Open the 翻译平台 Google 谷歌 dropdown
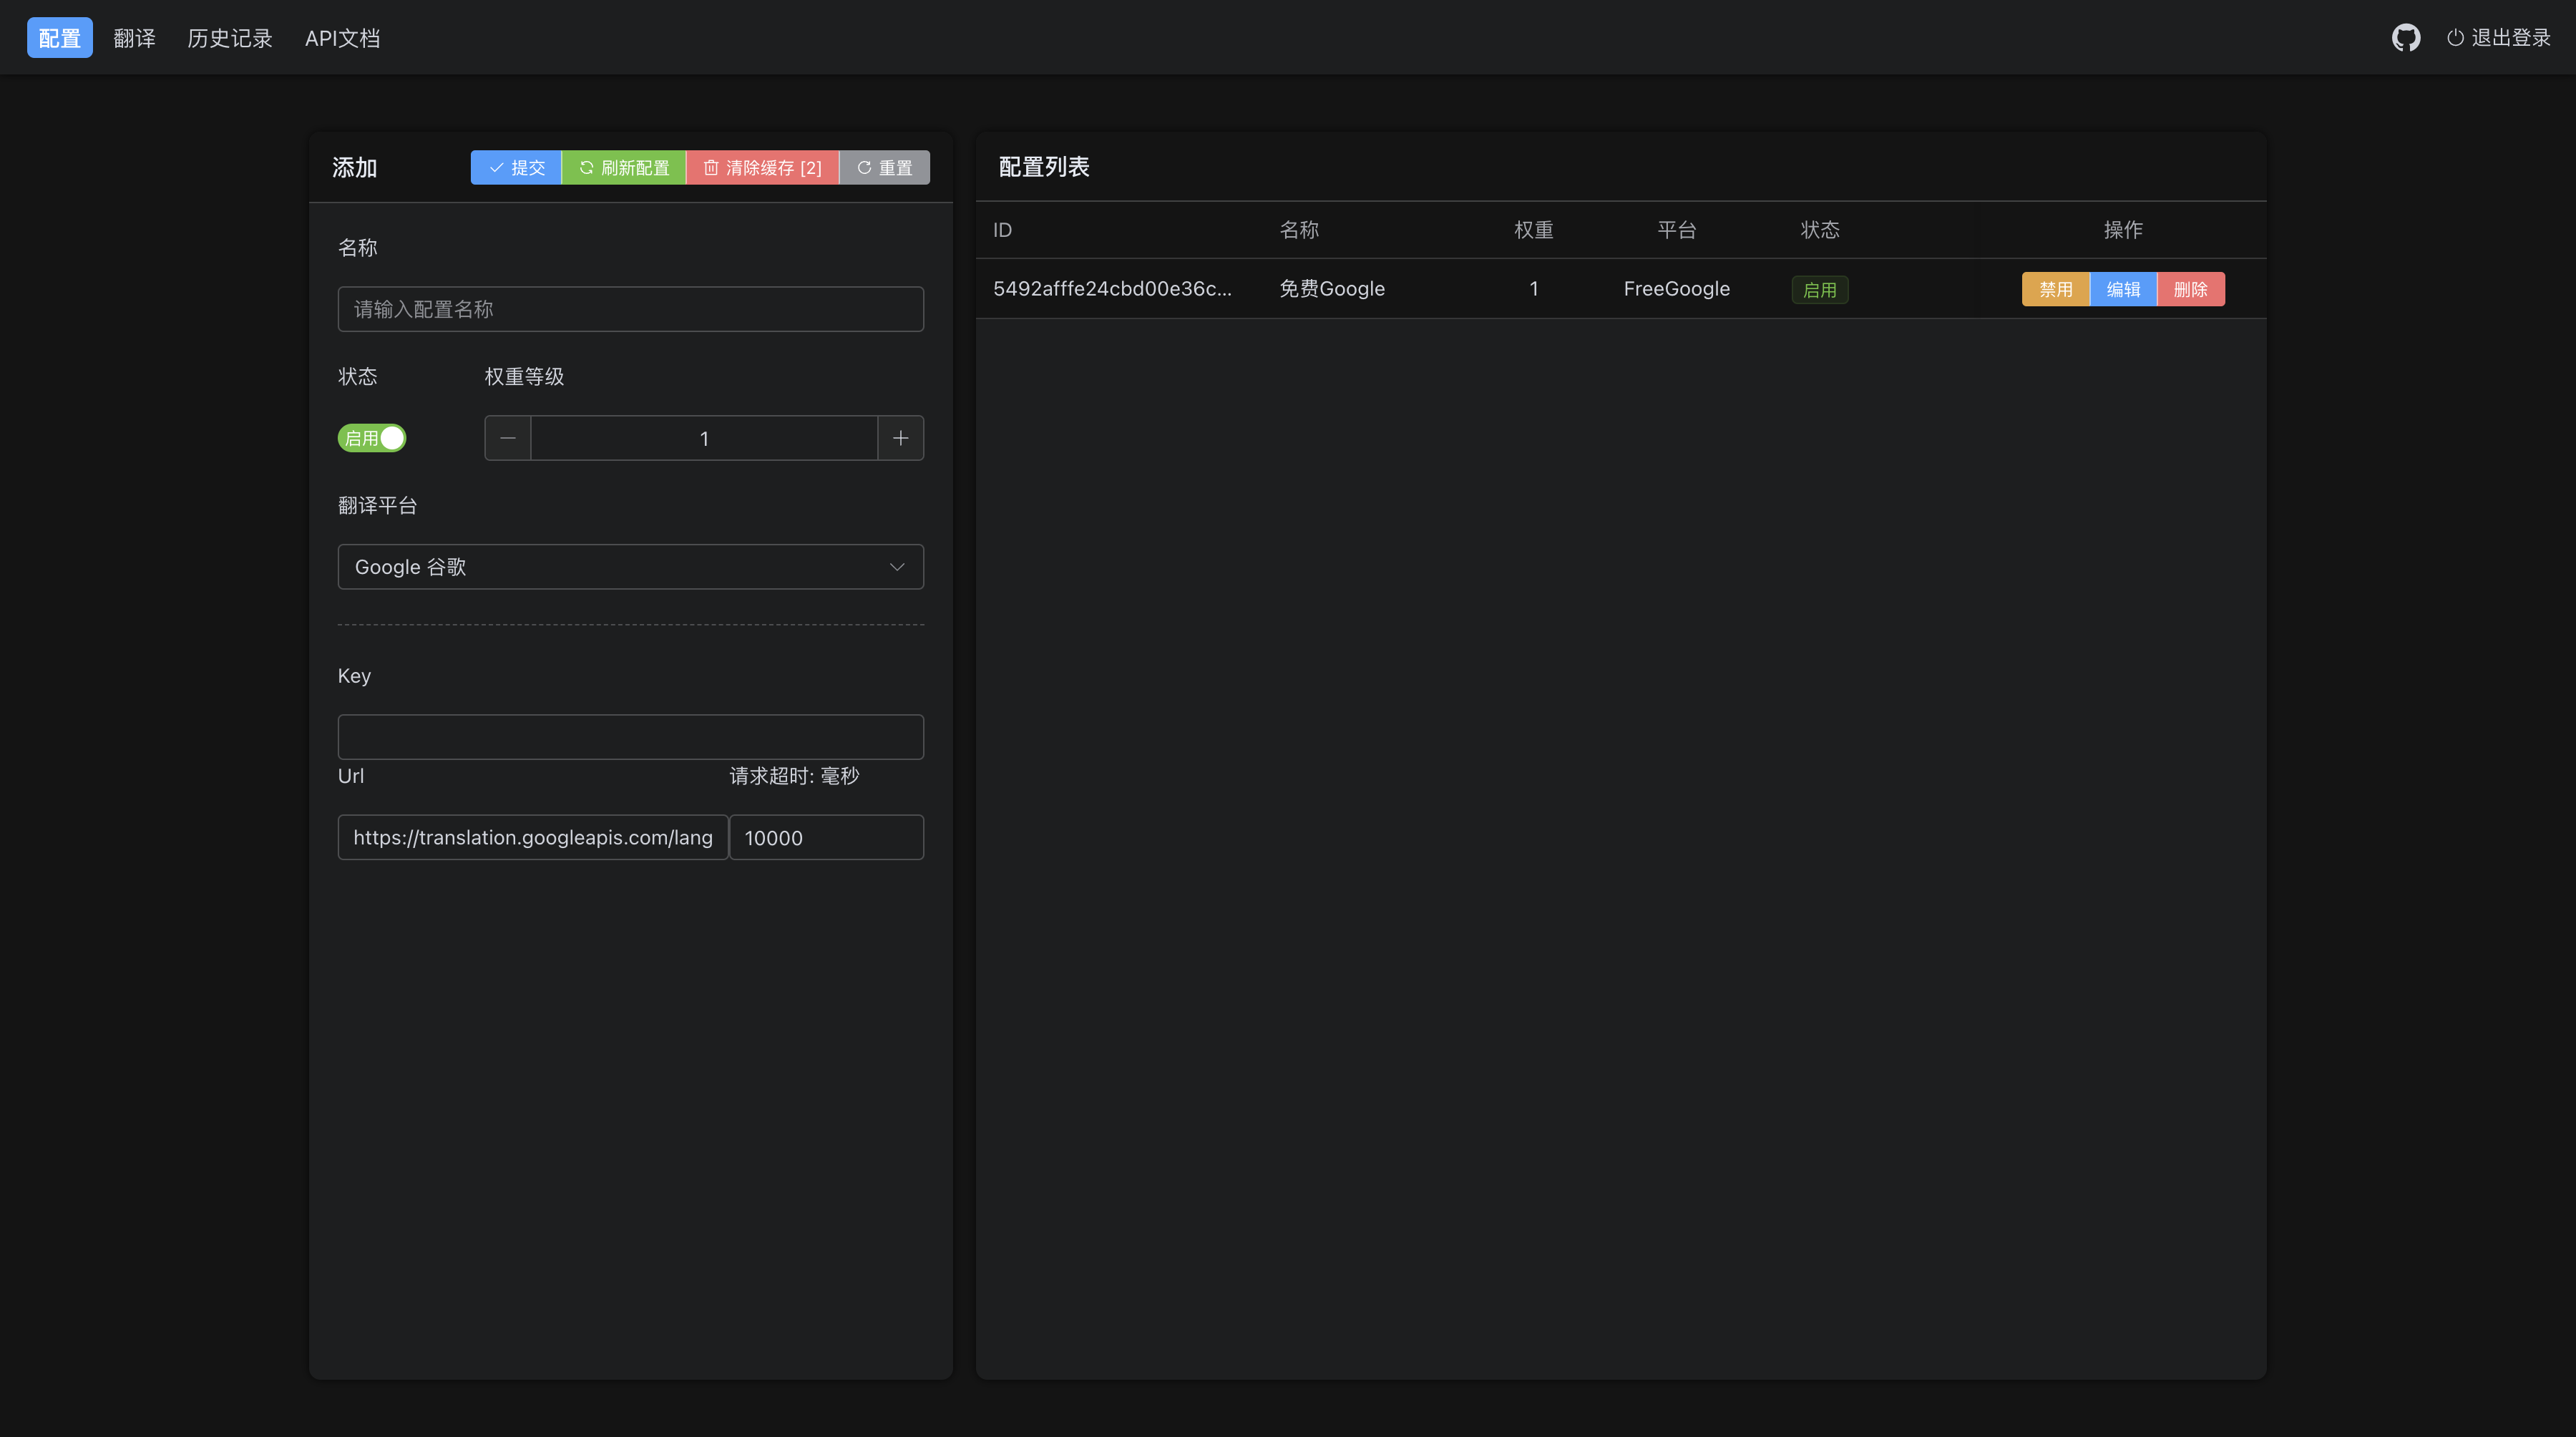This screenshot has height=1437, width=2576. [630, 567]
